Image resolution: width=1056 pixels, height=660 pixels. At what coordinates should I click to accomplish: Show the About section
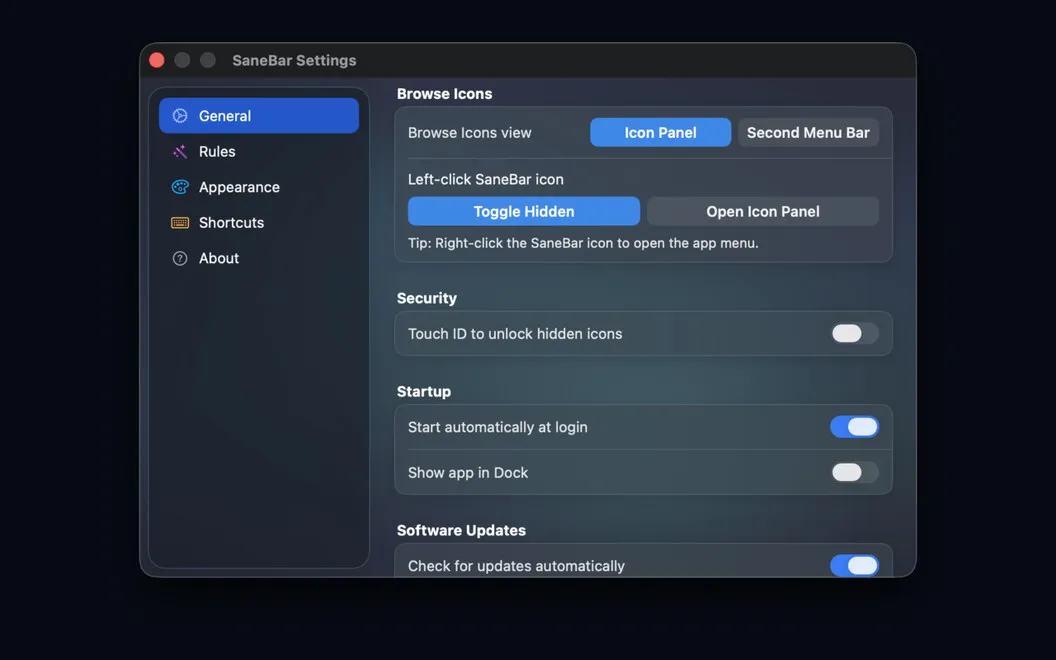coord(259,259)
